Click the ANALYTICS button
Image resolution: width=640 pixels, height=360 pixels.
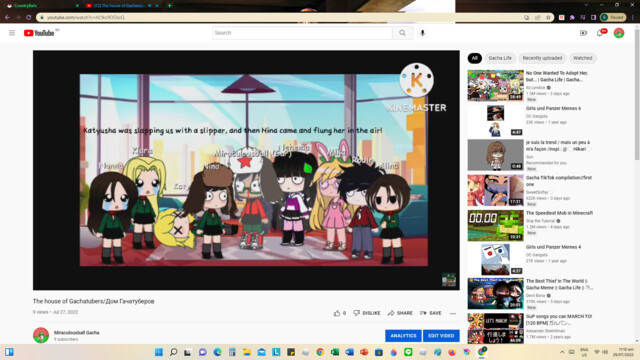pos(403,336)
